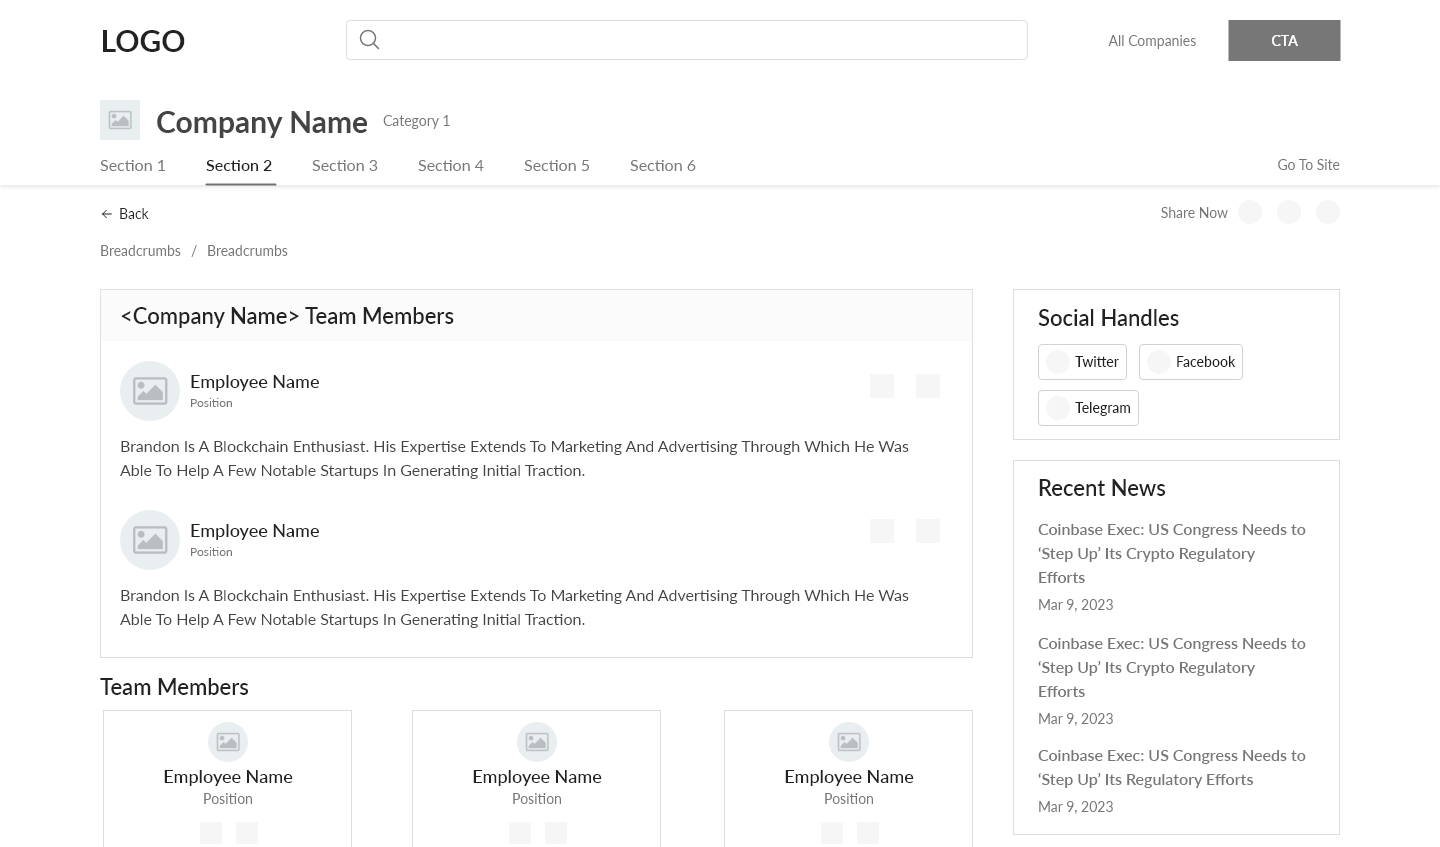Click left social icon on middle team card
This screenshot has width=1440, height=847.
pyautogui.click(x=520, y=833)
